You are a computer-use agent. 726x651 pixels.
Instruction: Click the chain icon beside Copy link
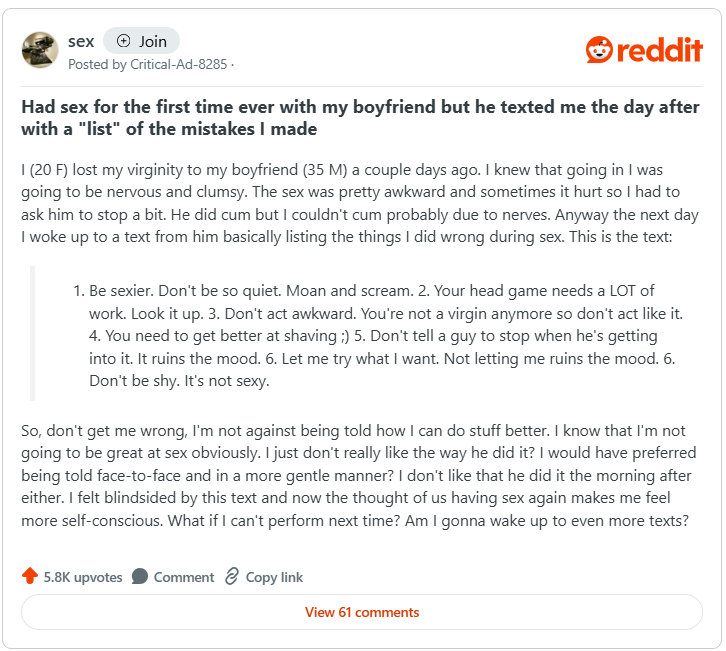[x=232, y=577]
